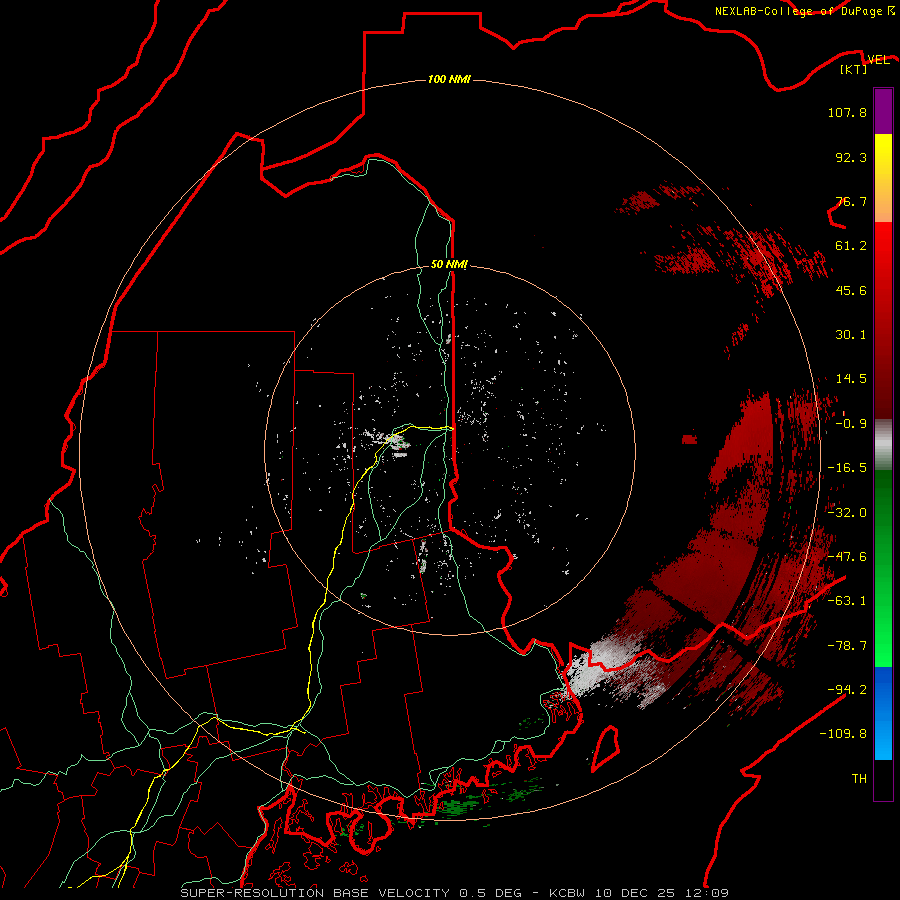Click the [KT] units label
Image resolution: width=900 pixels, height=900 pixels.
[854, 69]
